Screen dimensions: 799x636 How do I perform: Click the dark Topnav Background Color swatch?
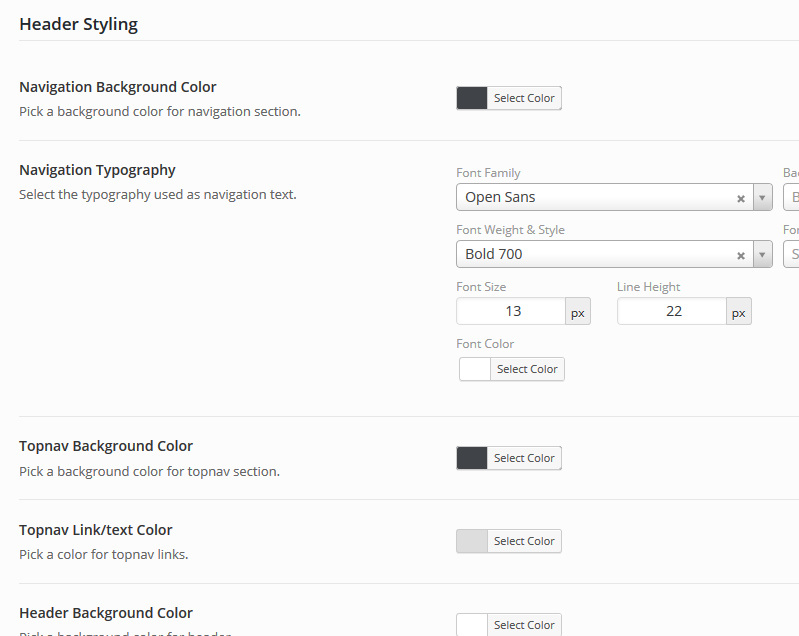point(472,458)
